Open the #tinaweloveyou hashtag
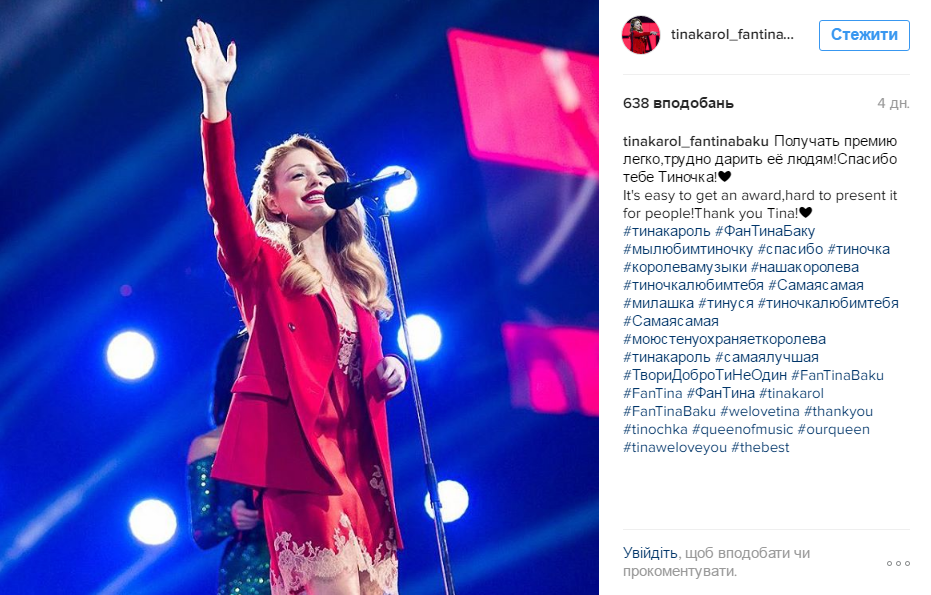931x595 pixels. pos(674,447)
